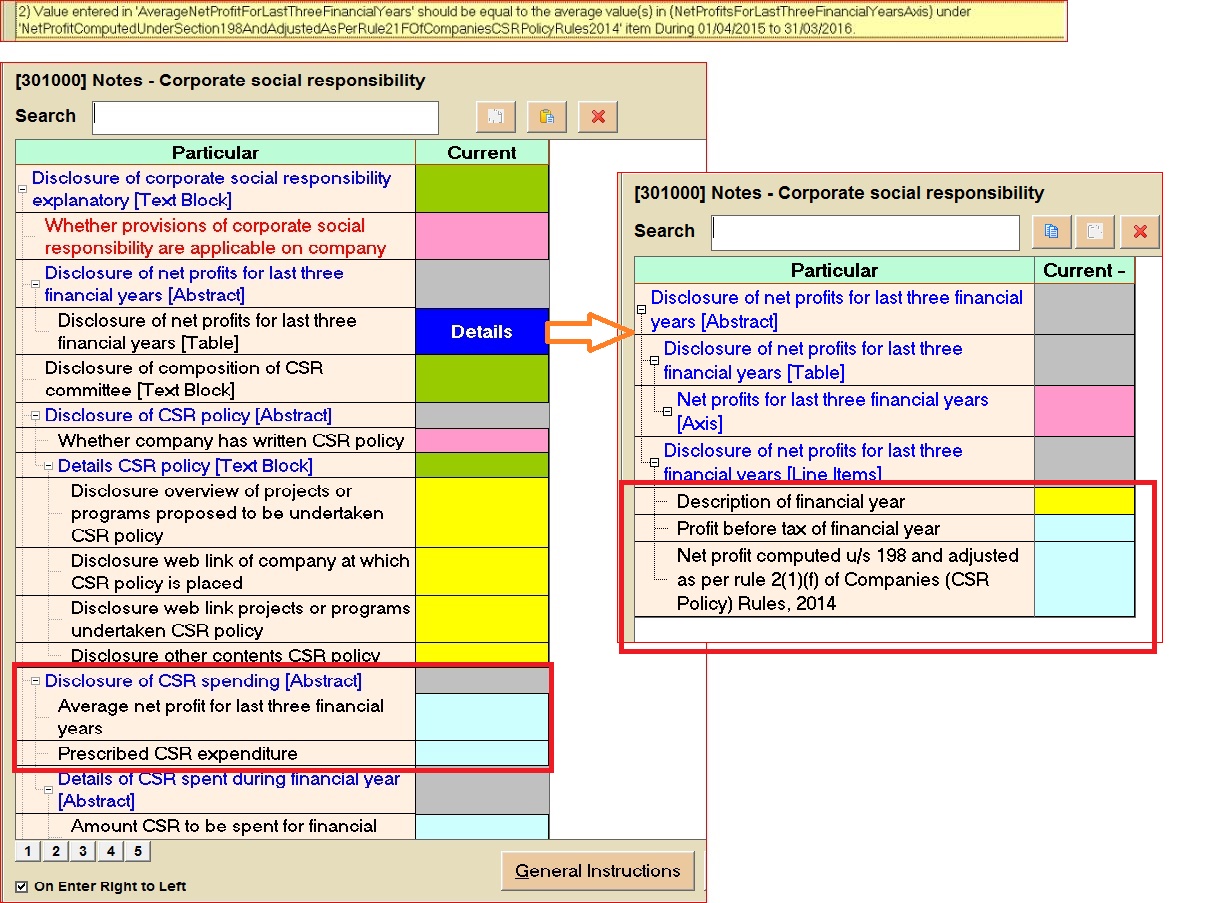The width and height of the screenshot is (1218, 903).
Task: Click the red X icon in the right detail panel
Action: pos(1140,232)
